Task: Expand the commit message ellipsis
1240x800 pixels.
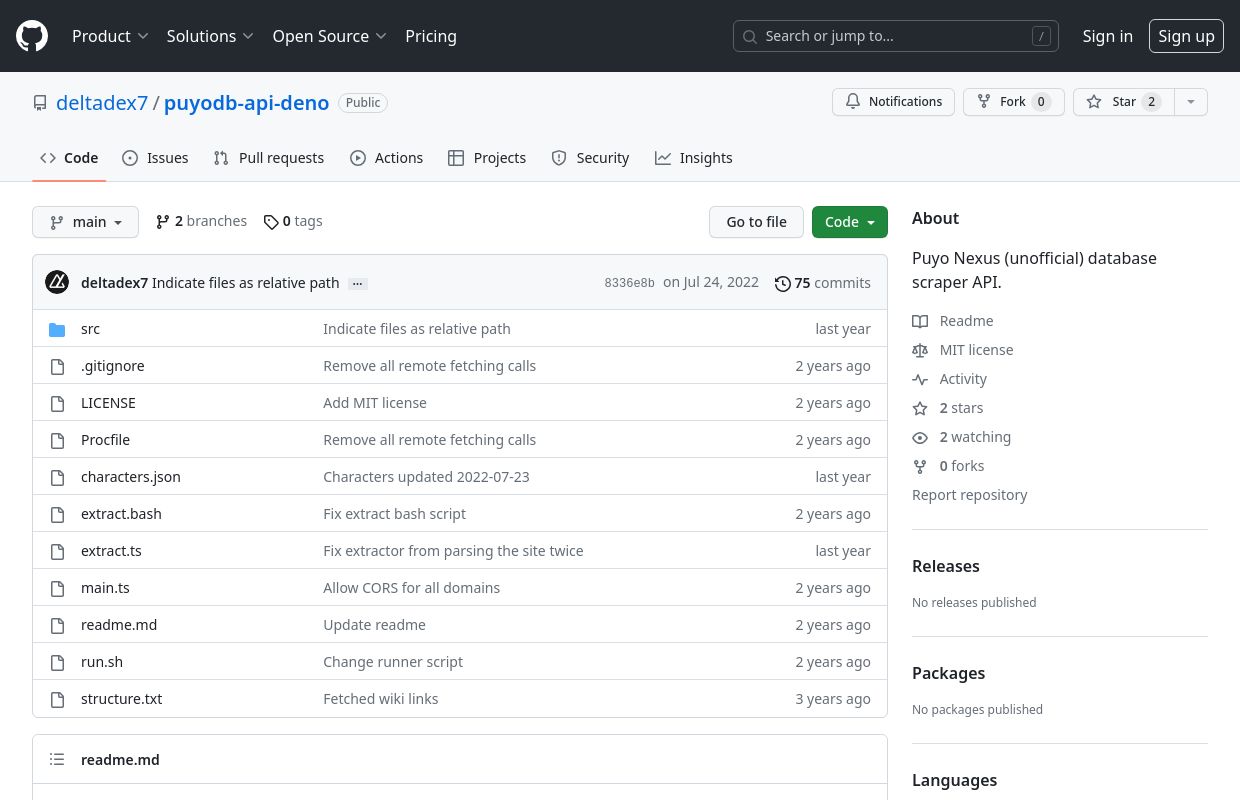Action: (x=357, y=283)
